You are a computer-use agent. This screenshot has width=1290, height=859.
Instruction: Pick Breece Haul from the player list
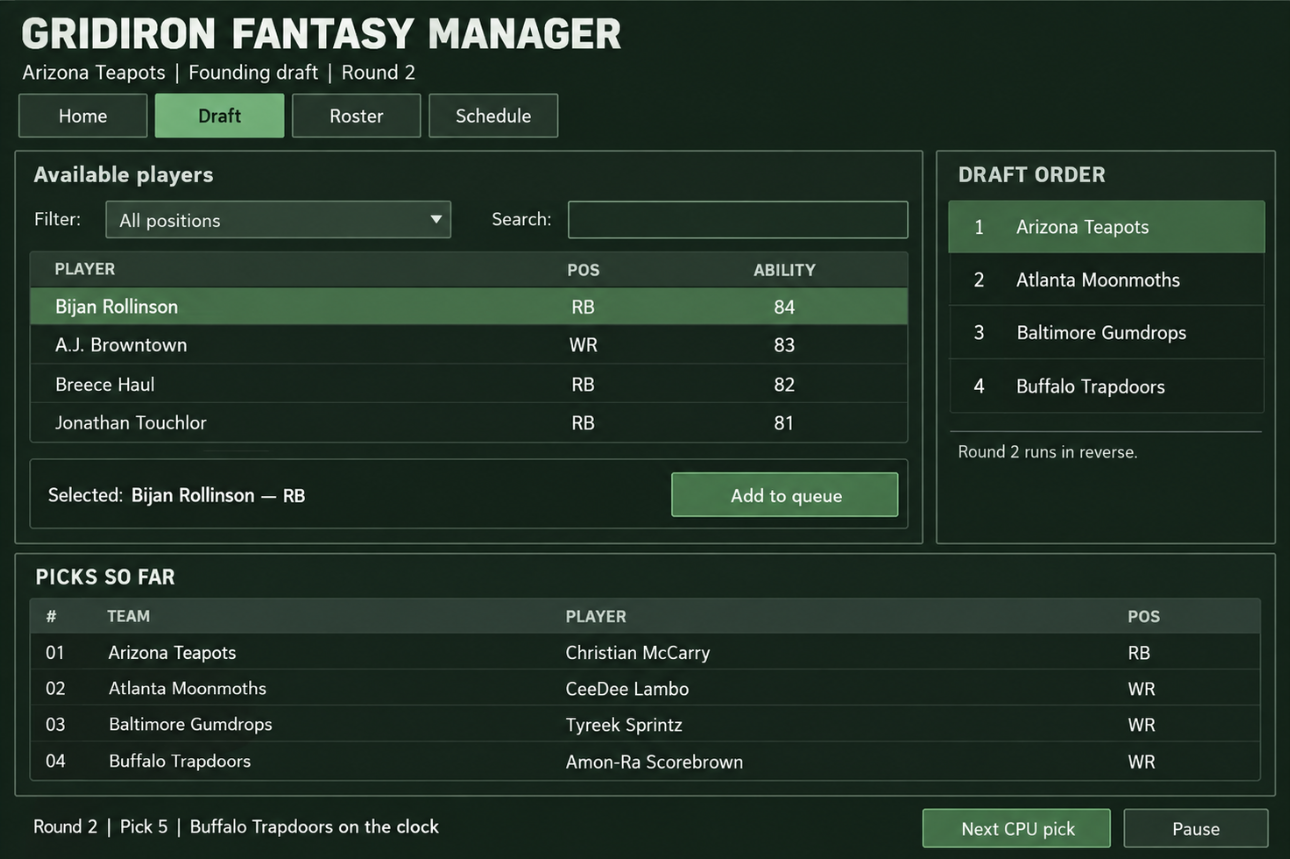[x=469, y=384]
